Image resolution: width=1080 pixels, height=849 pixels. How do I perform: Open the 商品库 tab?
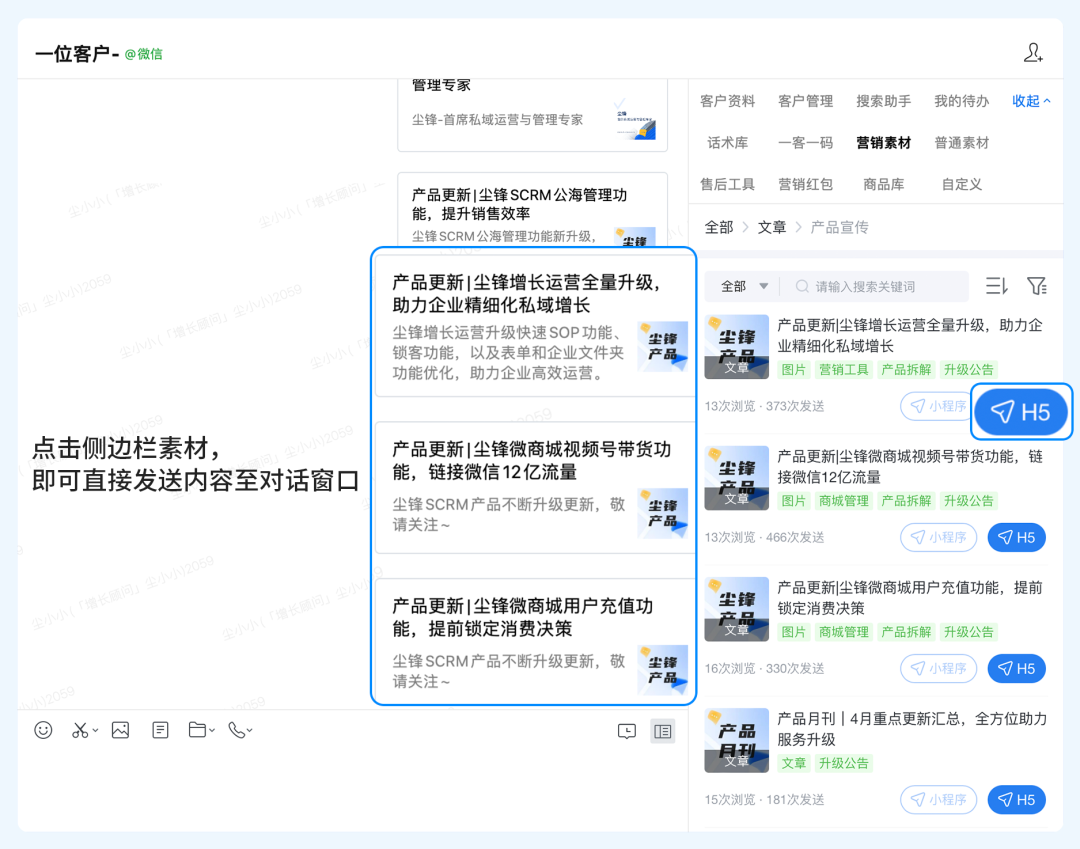click(x=883, y=184)
